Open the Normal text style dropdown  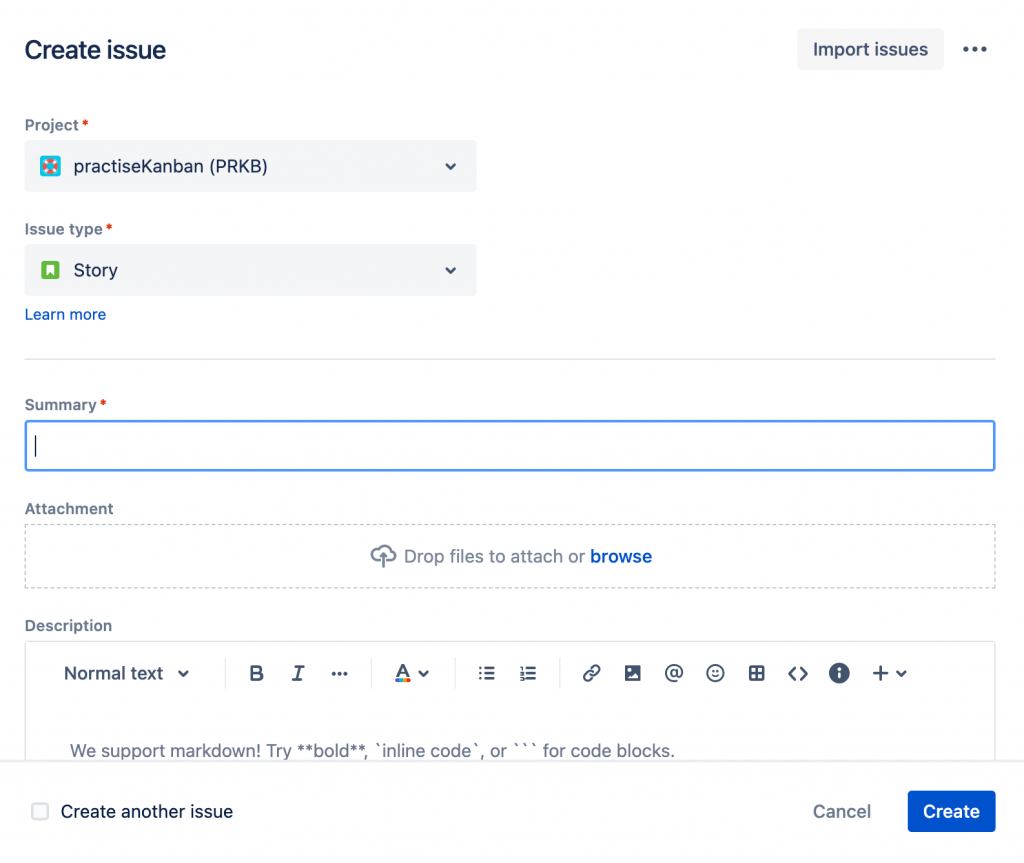(x=126, y=674)
